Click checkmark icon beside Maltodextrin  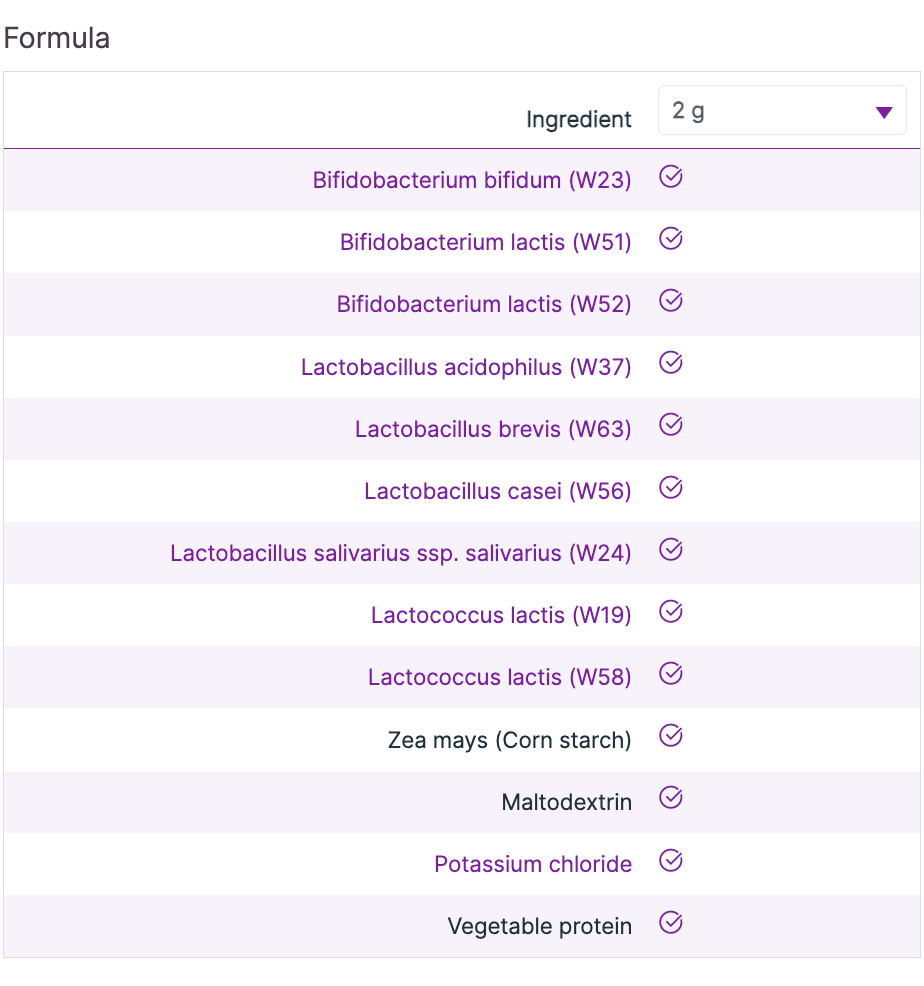pos(671,799)
